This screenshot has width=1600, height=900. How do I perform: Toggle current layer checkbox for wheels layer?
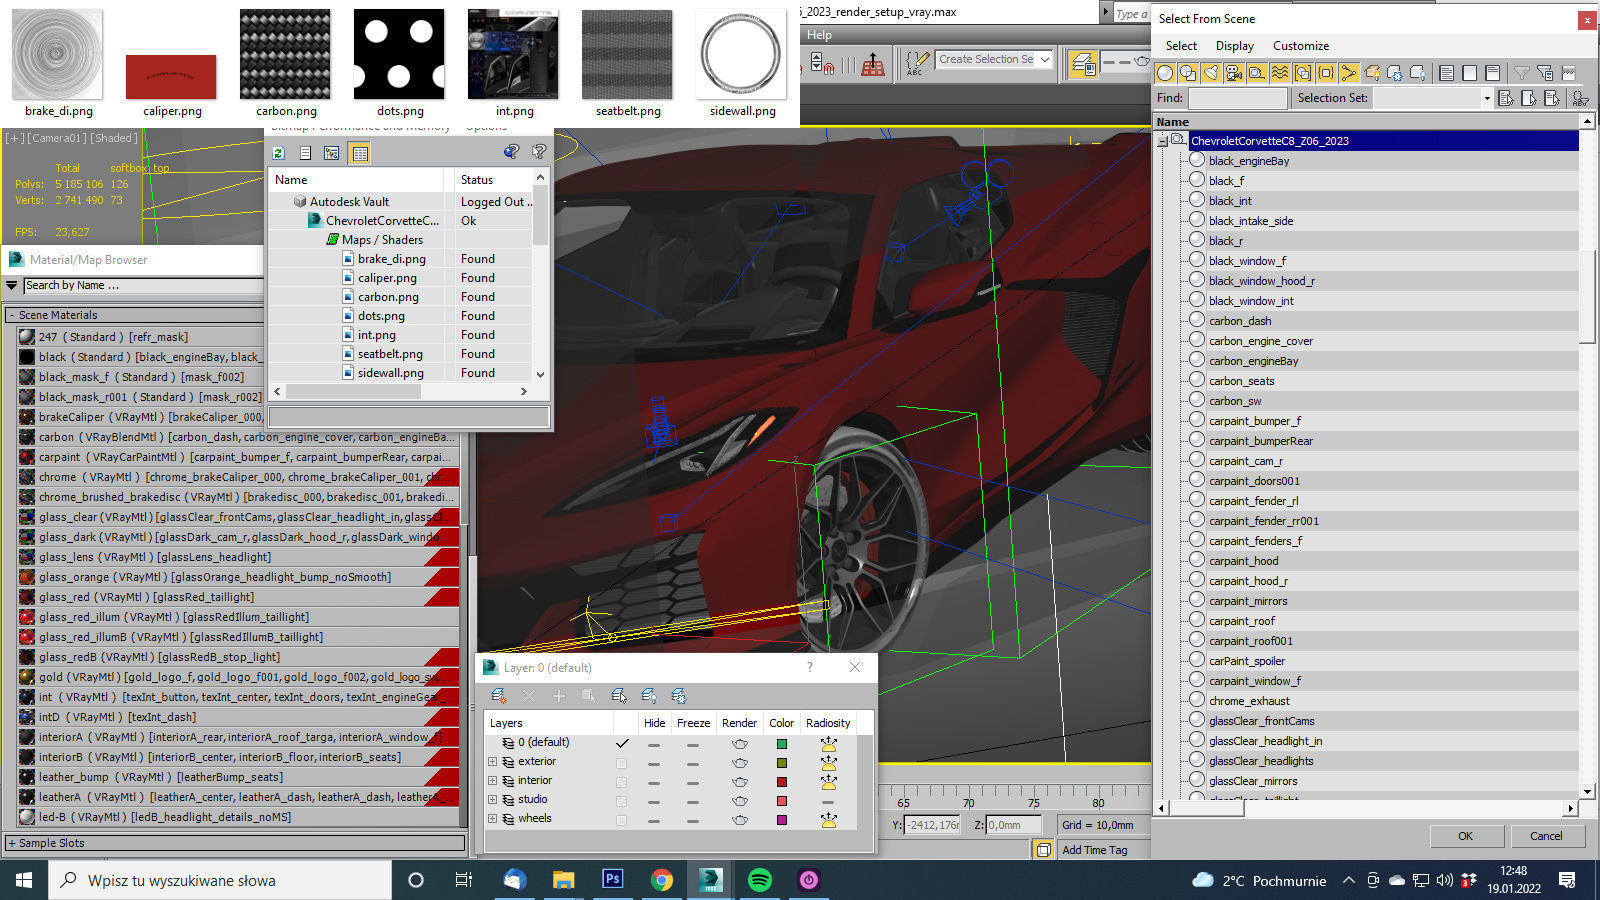pyautogui.click(x=622, y=819)
